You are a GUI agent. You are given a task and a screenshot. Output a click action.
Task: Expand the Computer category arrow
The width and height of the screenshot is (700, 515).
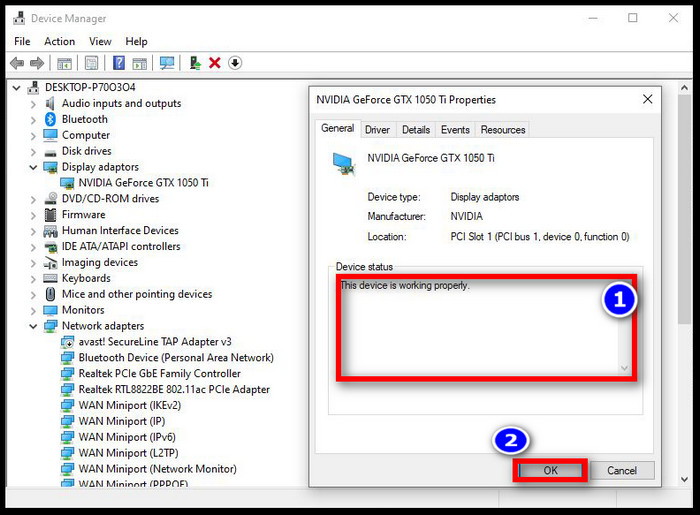[33, 136]
